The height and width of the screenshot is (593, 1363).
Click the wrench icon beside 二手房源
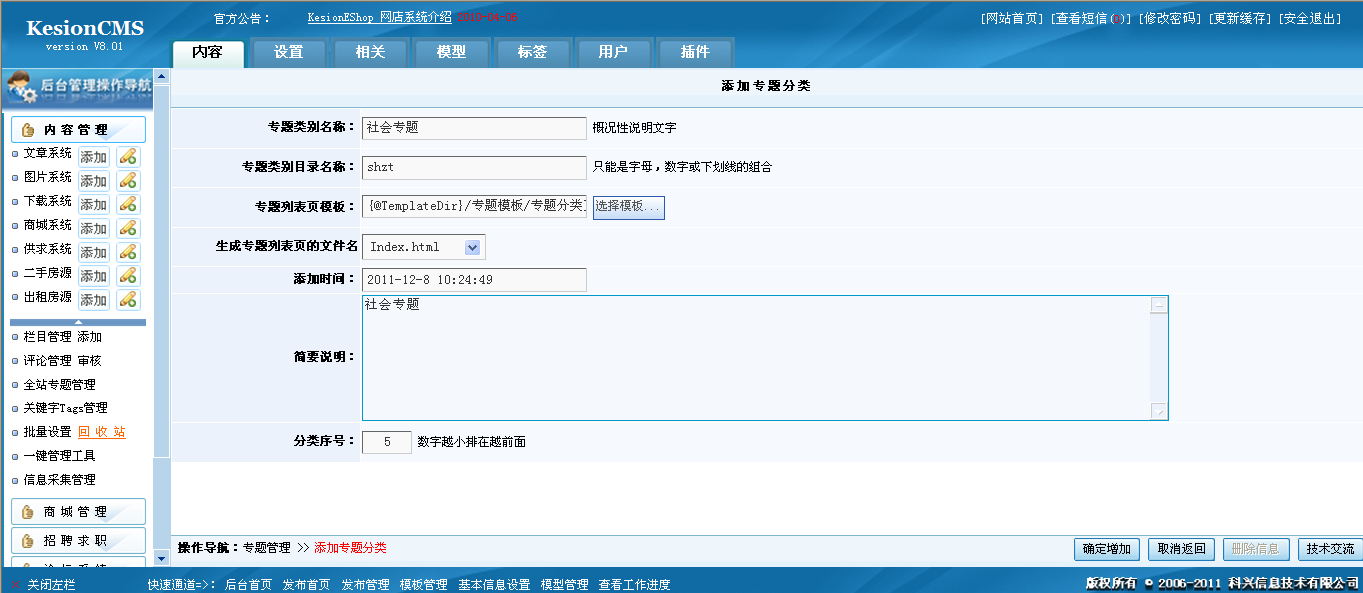(128, 276)
